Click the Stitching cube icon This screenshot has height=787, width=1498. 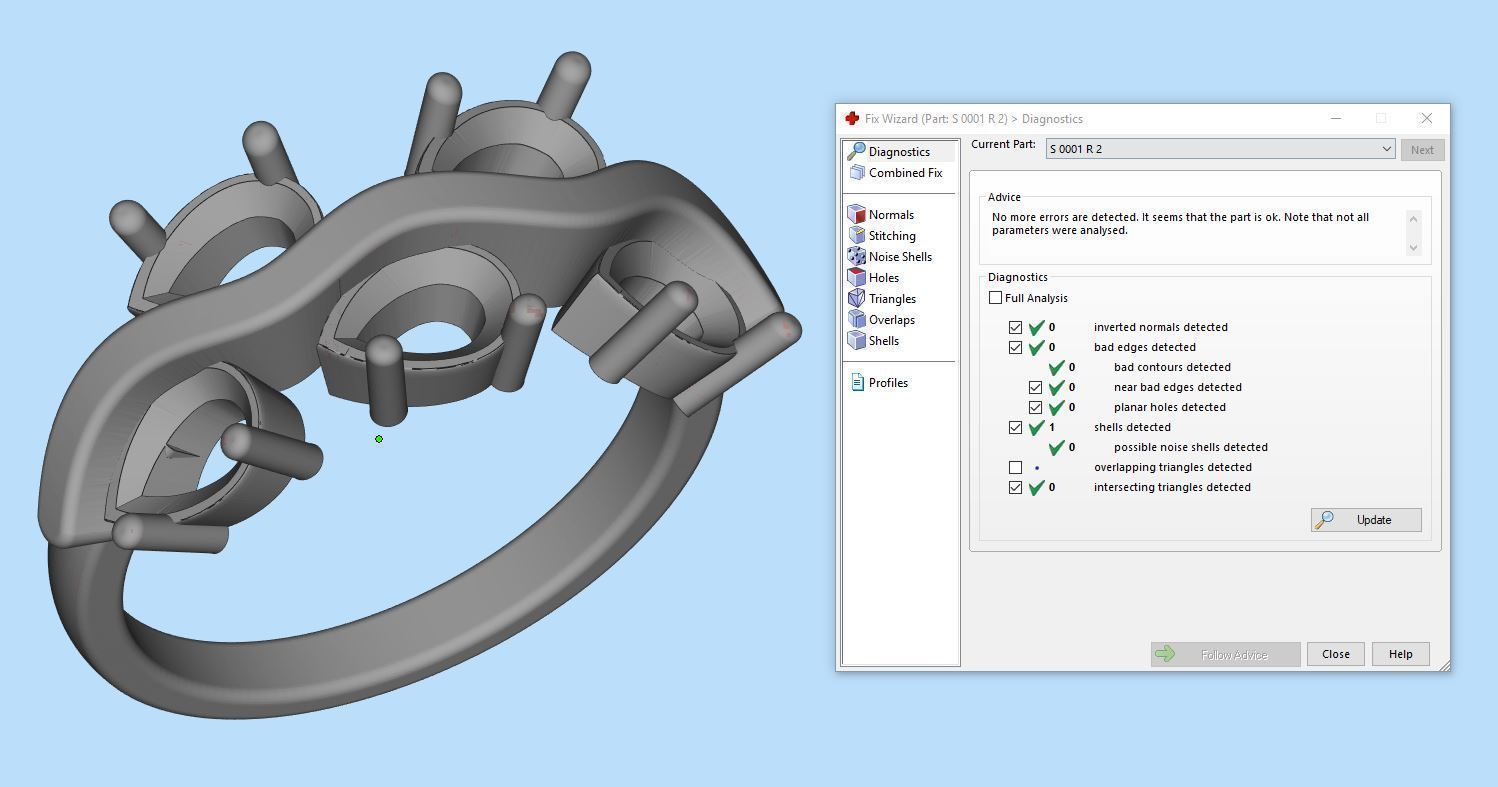(856, 235)
